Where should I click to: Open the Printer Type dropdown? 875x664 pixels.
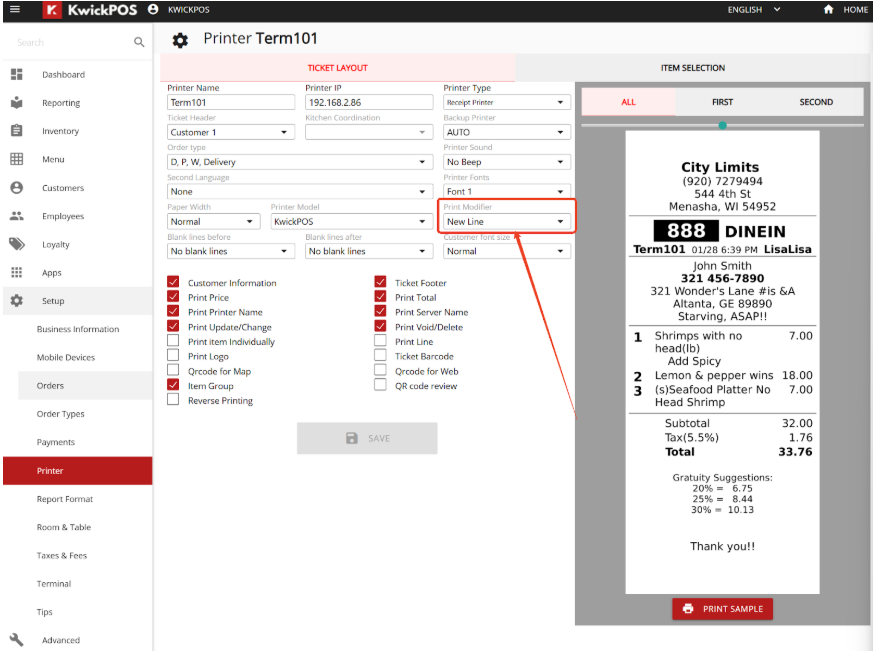point(507,102)
